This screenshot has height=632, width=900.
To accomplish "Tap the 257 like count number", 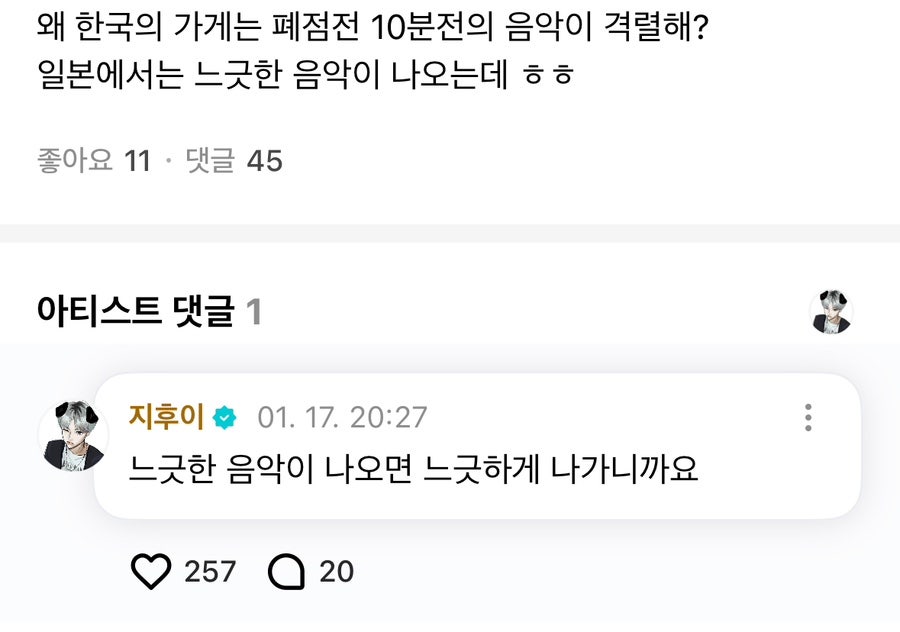I will [210, 571].
